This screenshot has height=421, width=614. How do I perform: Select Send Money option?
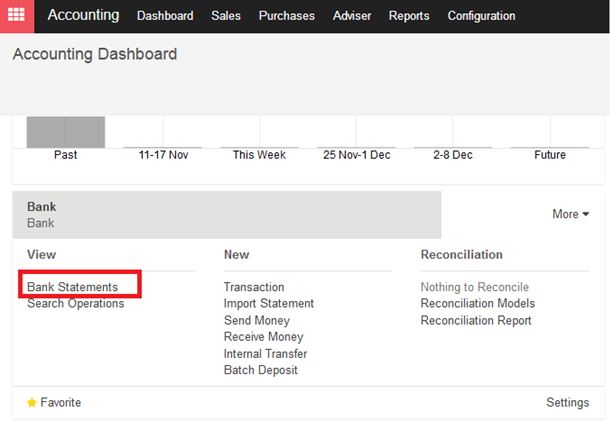[x=256, y=320]
